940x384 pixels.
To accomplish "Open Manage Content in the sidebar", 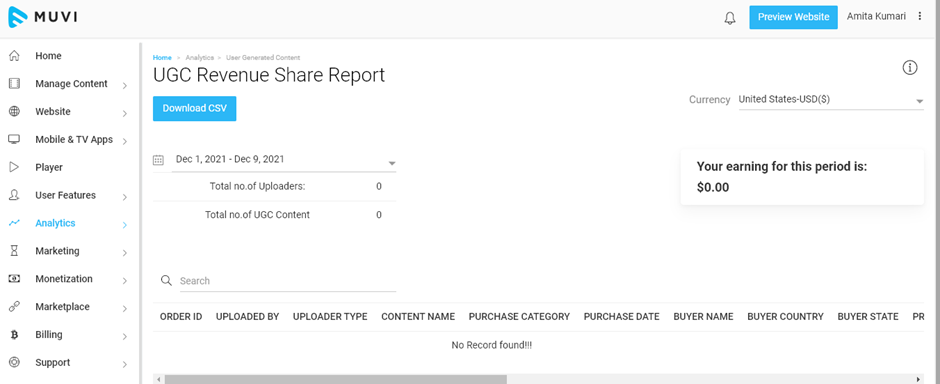I will pos(71,84).
